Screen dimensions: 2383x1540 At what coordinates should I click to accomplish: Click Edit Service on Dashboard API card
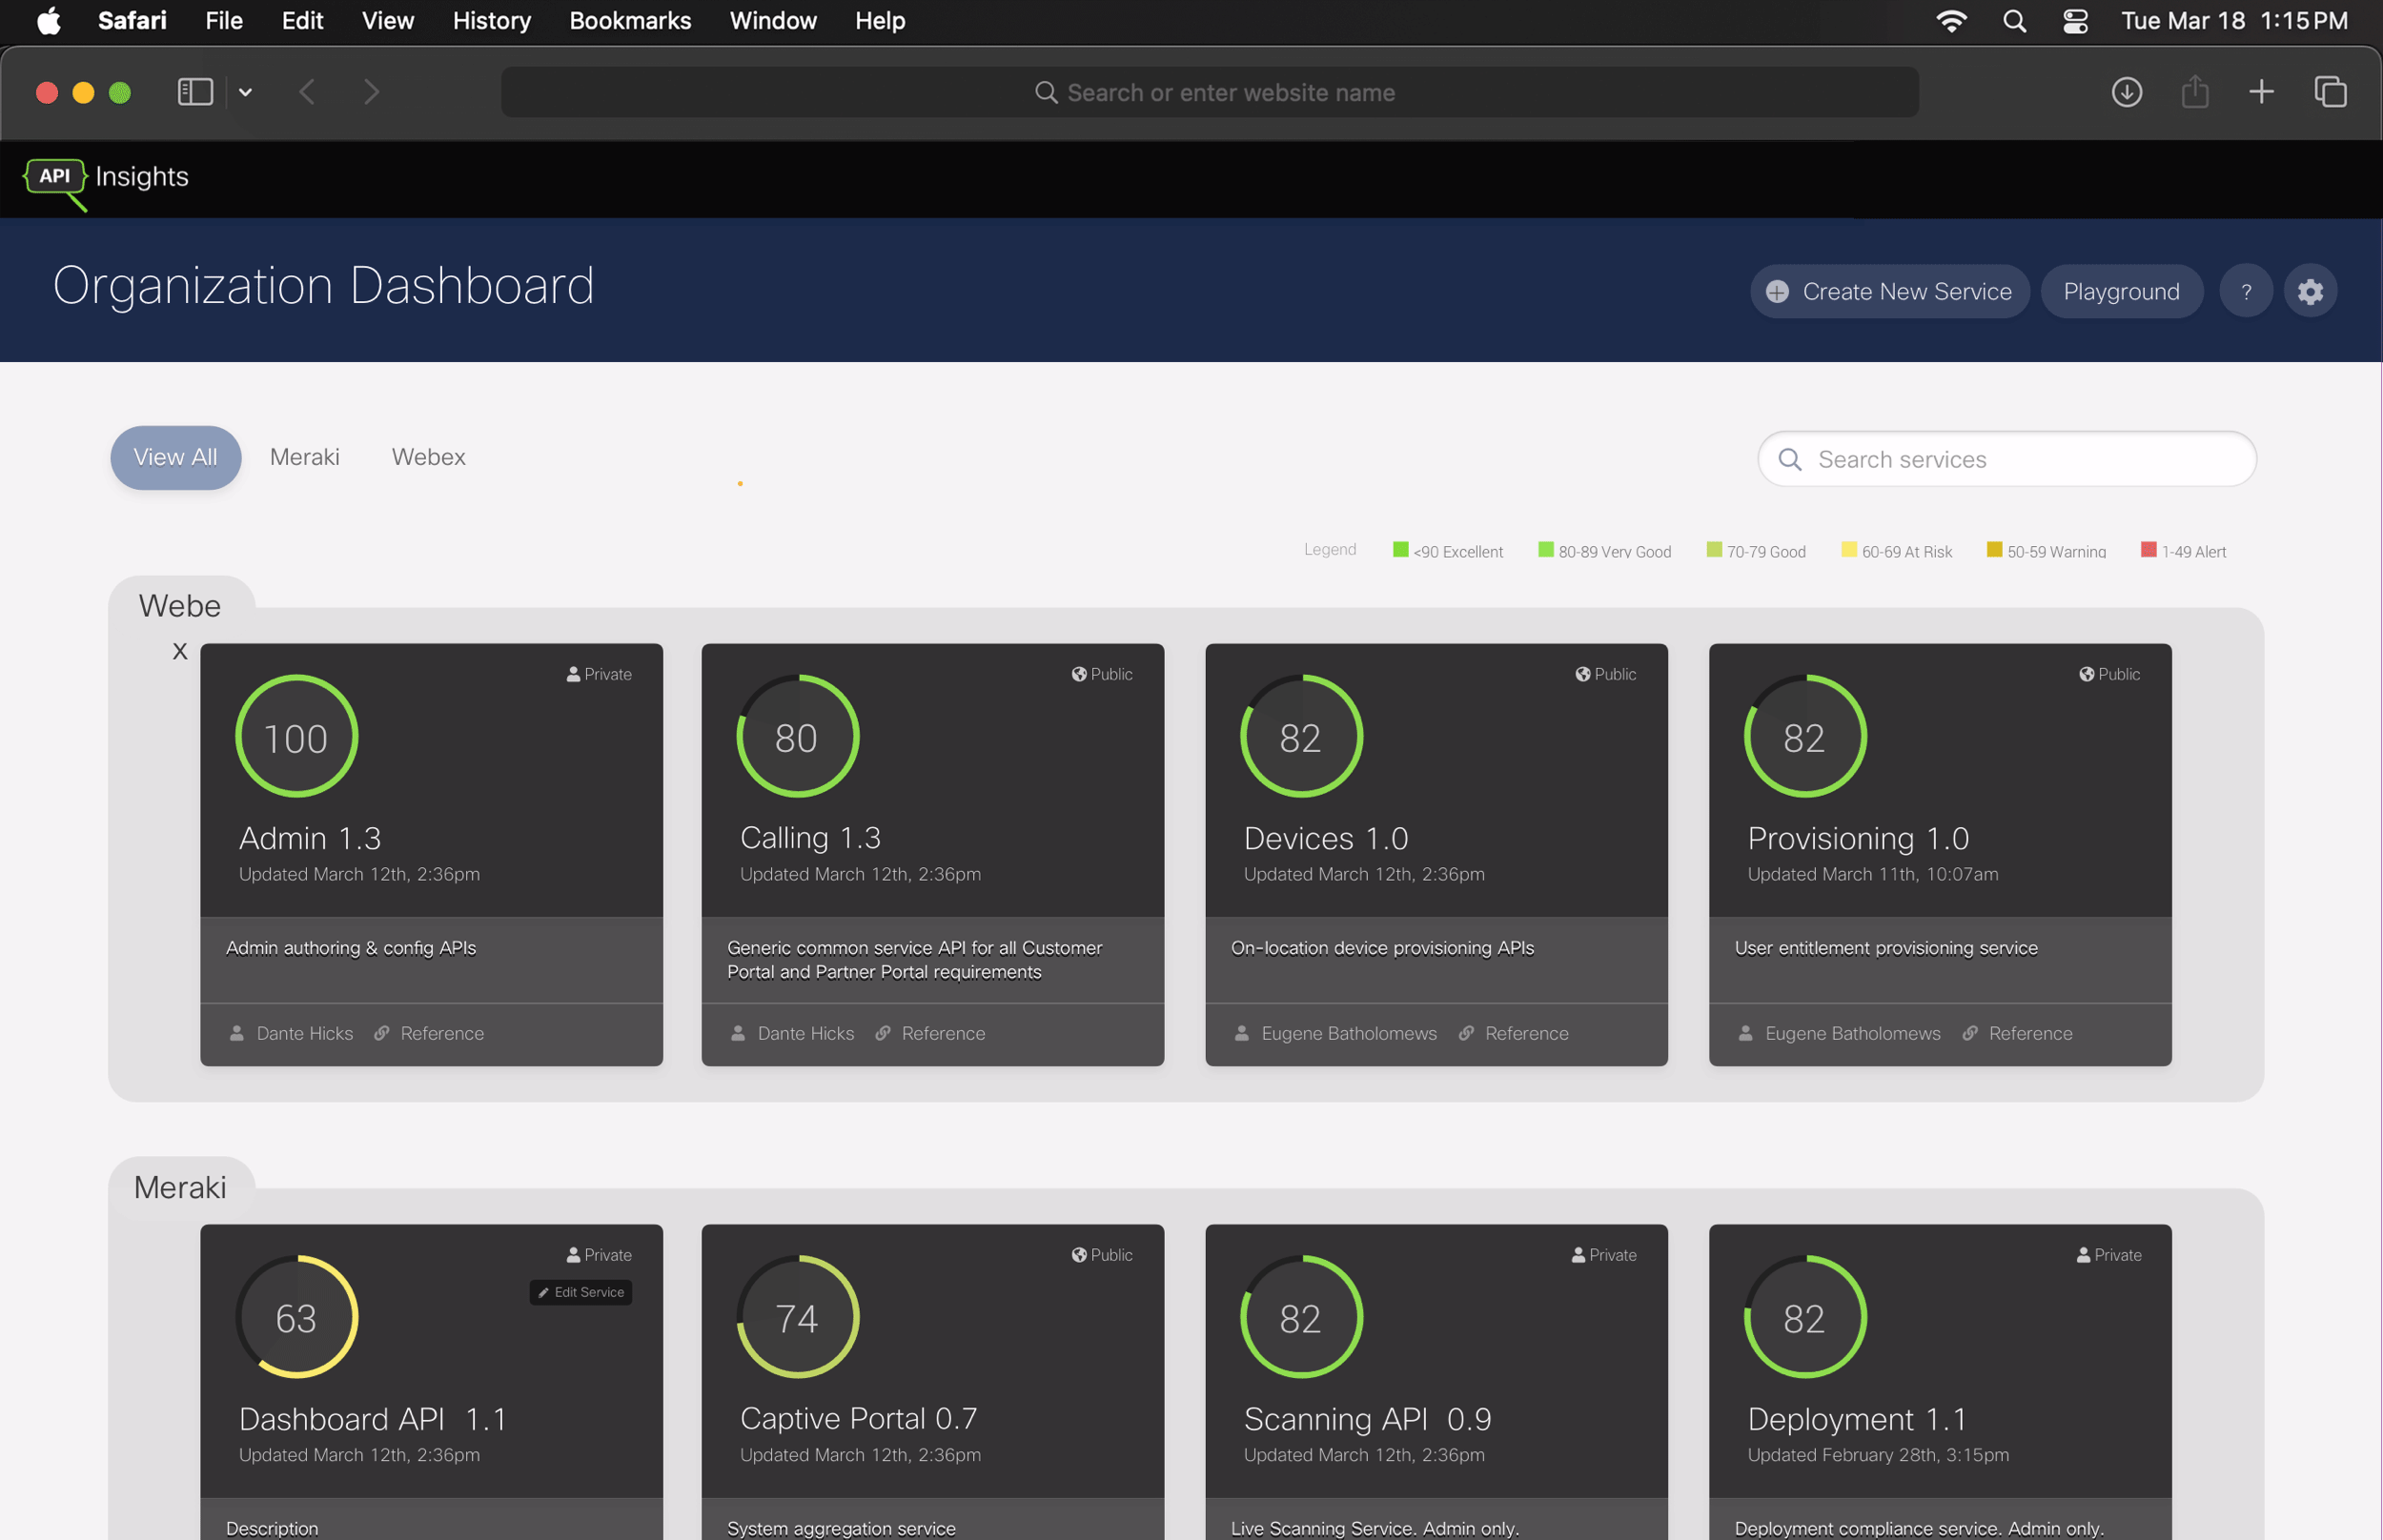tap(580, 1293)
